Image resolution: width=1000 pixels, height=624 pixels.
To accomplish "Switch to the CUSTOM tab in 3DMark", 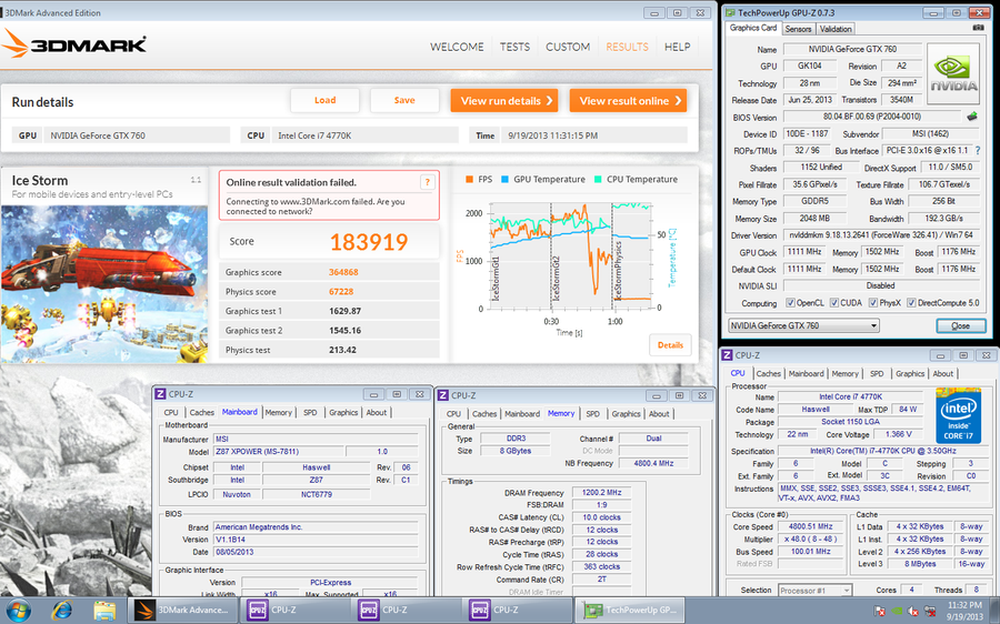I will (x=568, y=47).
